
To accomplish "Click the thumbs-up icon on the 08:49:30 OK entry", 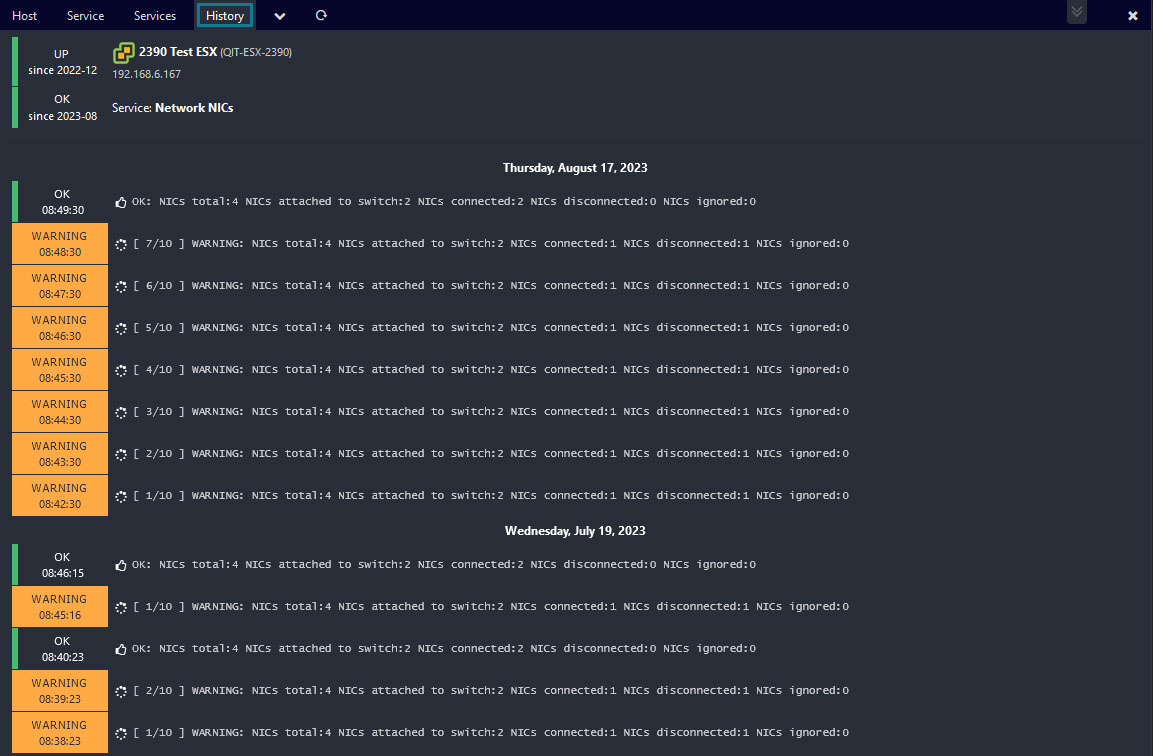I will click(119, 200).
